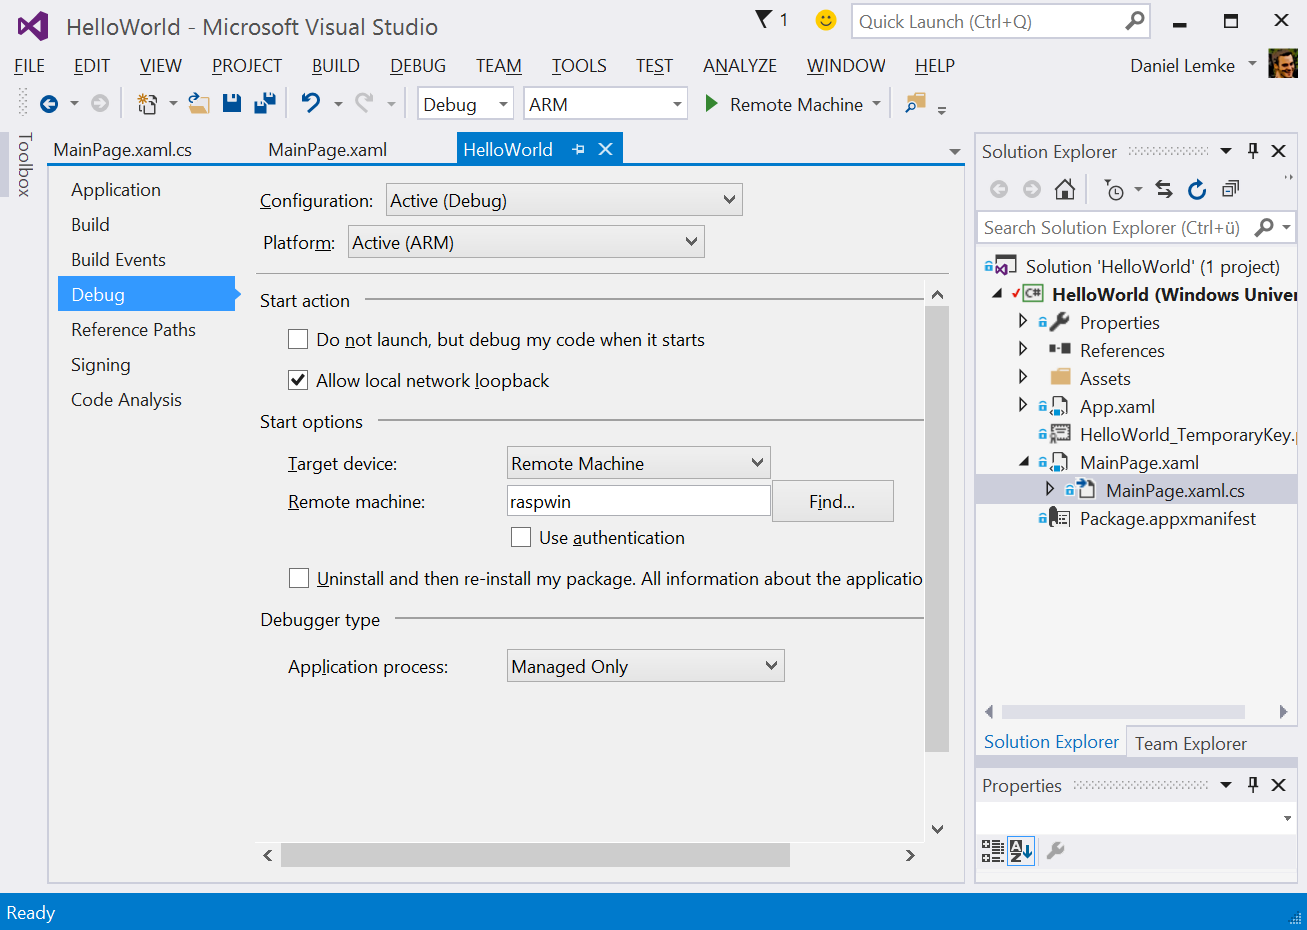Click the Collapse All icon in Solution Explorer
This screenshot has height=930, width=1307.
pos(1230,188)
